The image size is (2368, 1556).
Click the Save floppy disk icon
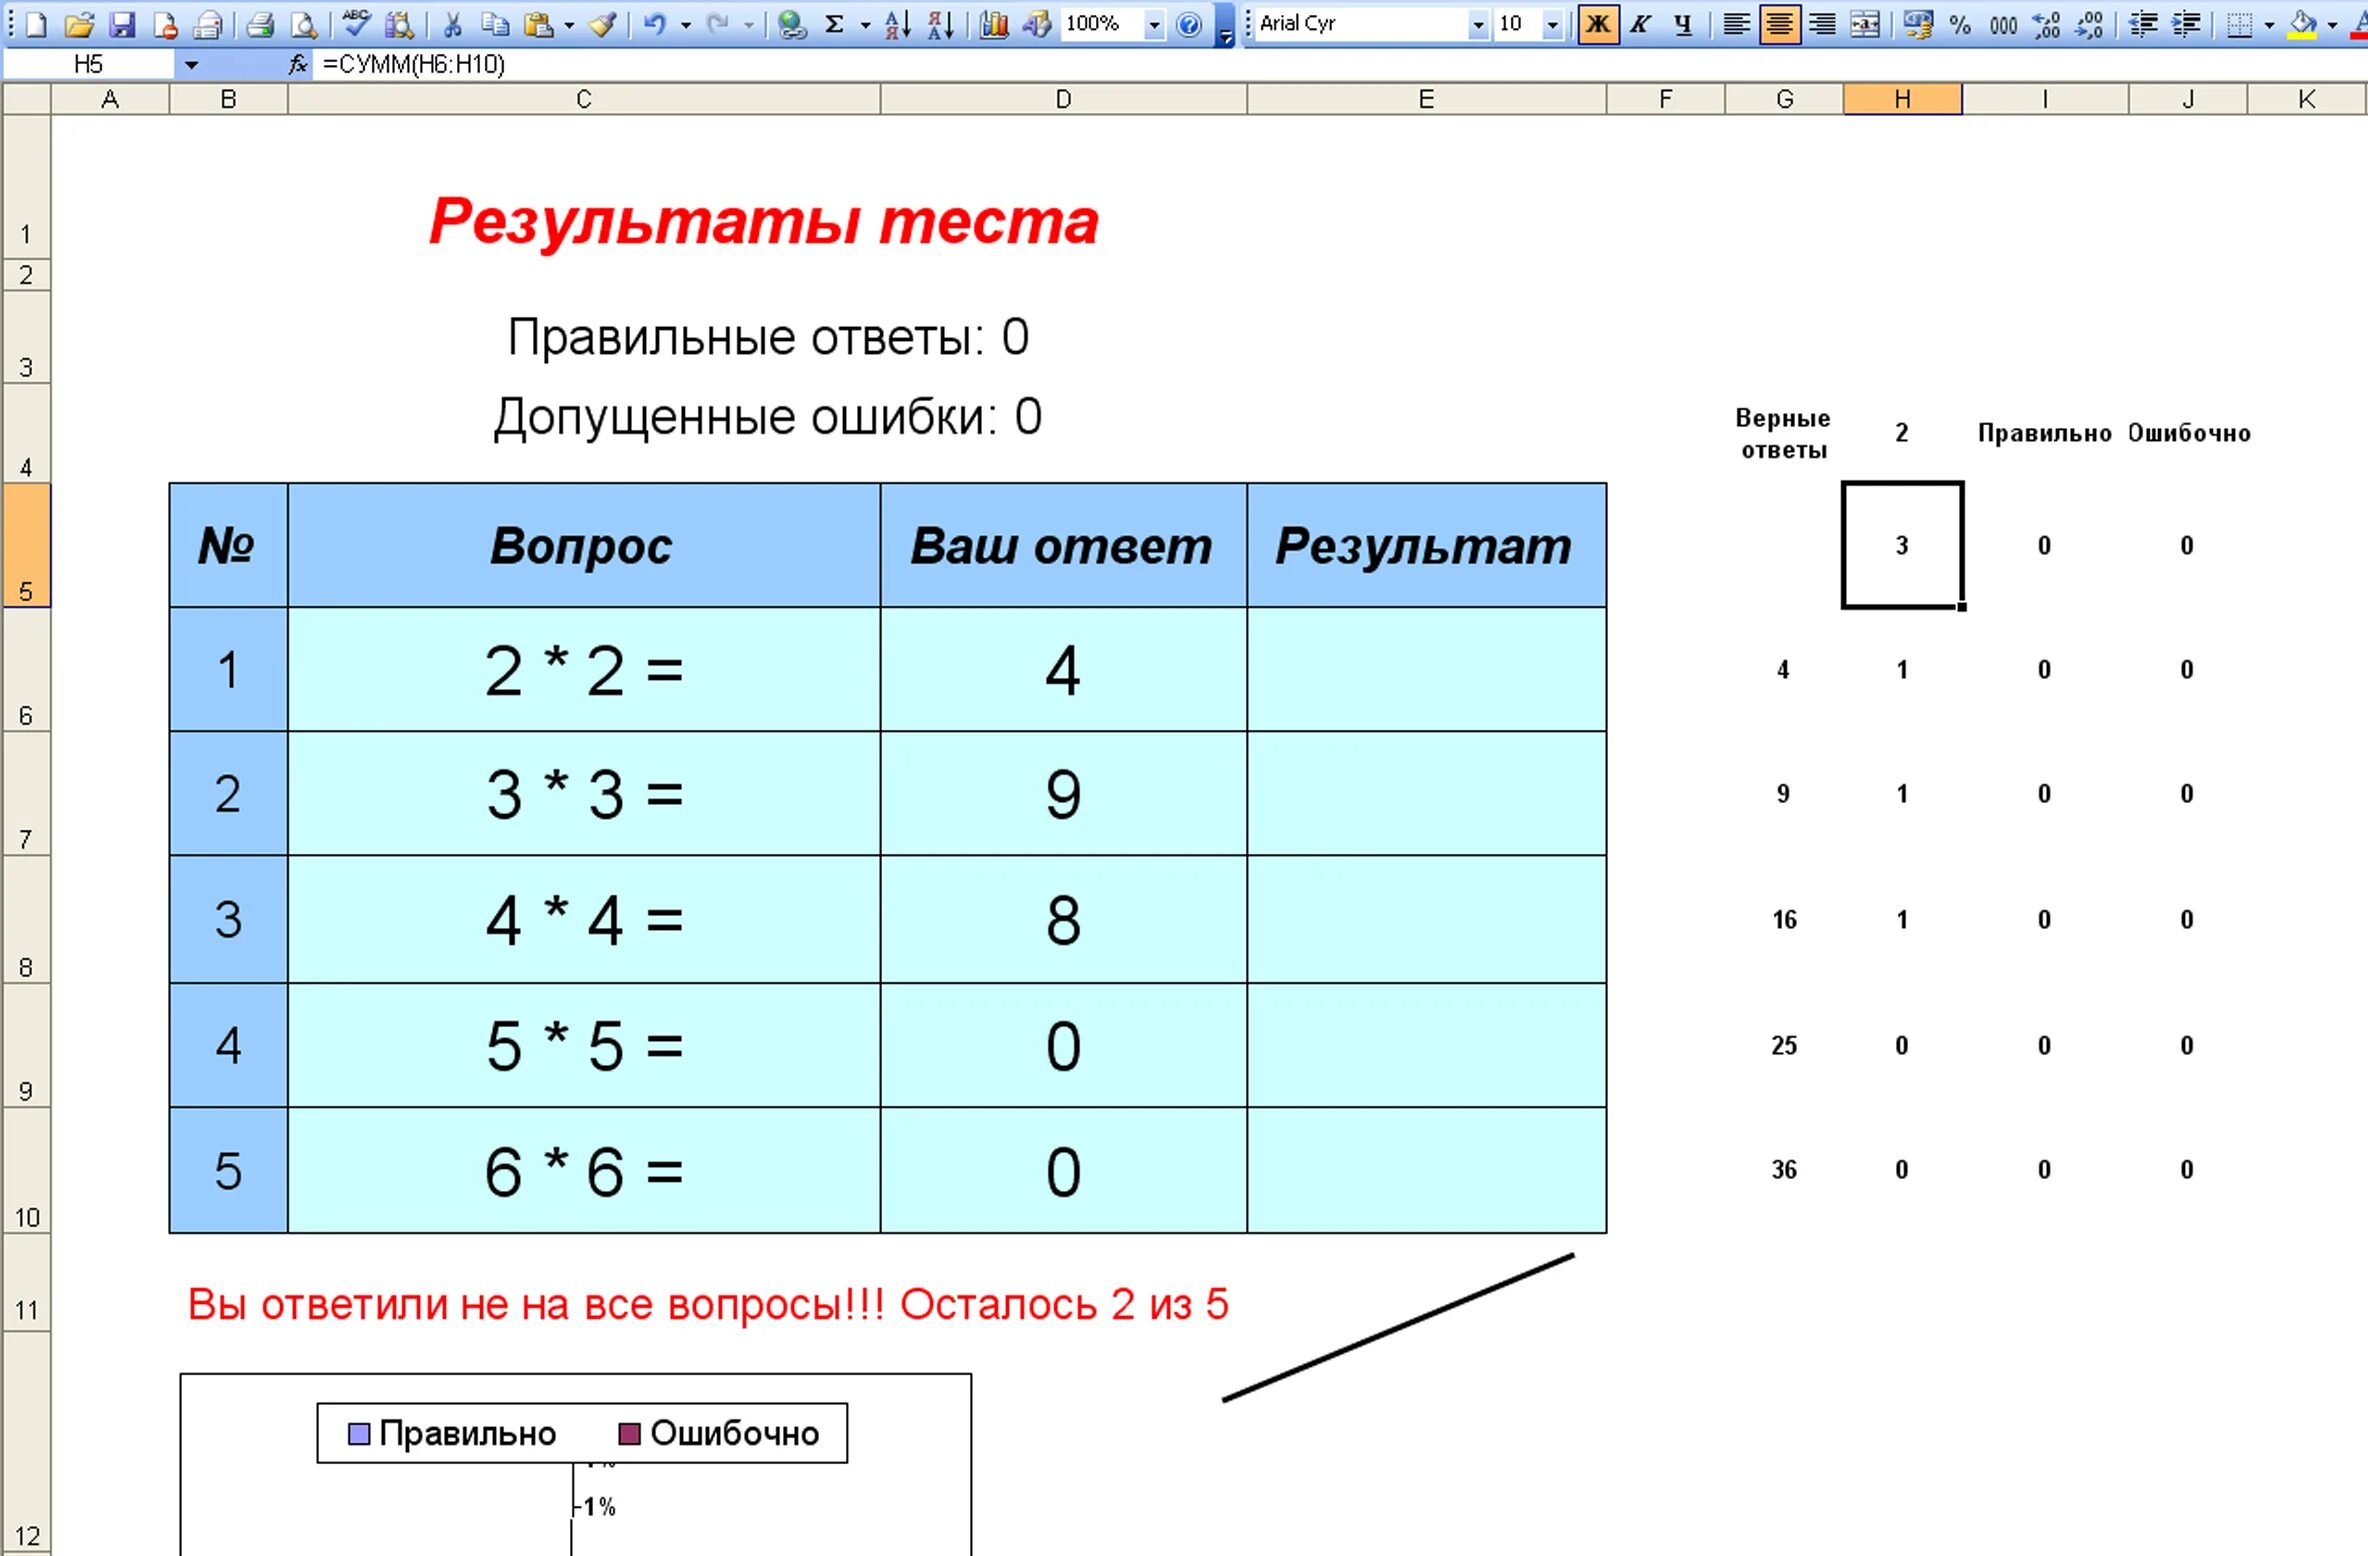point(122,24)
